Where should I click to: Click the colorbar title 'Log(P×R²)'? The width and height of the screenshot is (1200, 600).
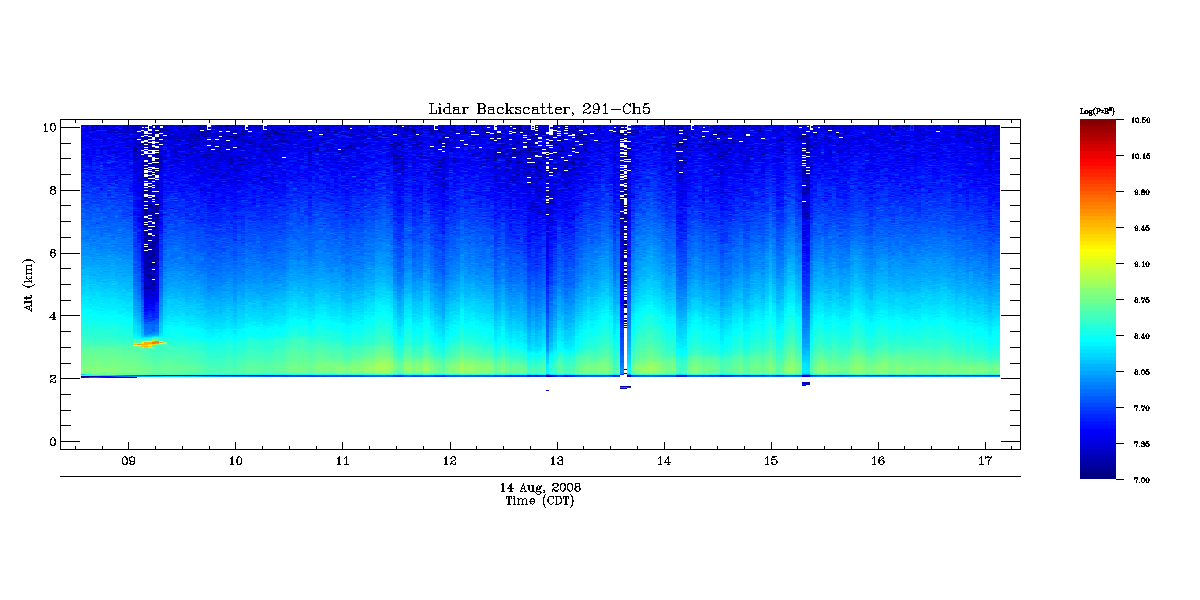point(1097,109)
